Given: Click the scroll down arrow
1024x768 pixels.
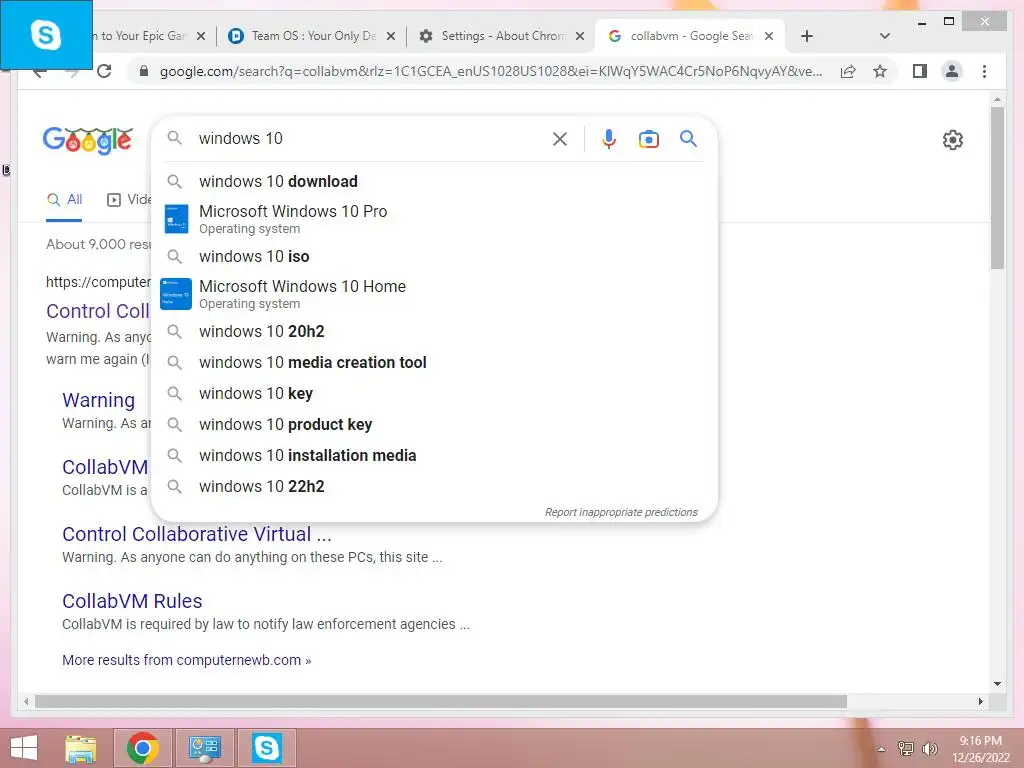Looking at the screenshot, I should click(x=997, y=684).
